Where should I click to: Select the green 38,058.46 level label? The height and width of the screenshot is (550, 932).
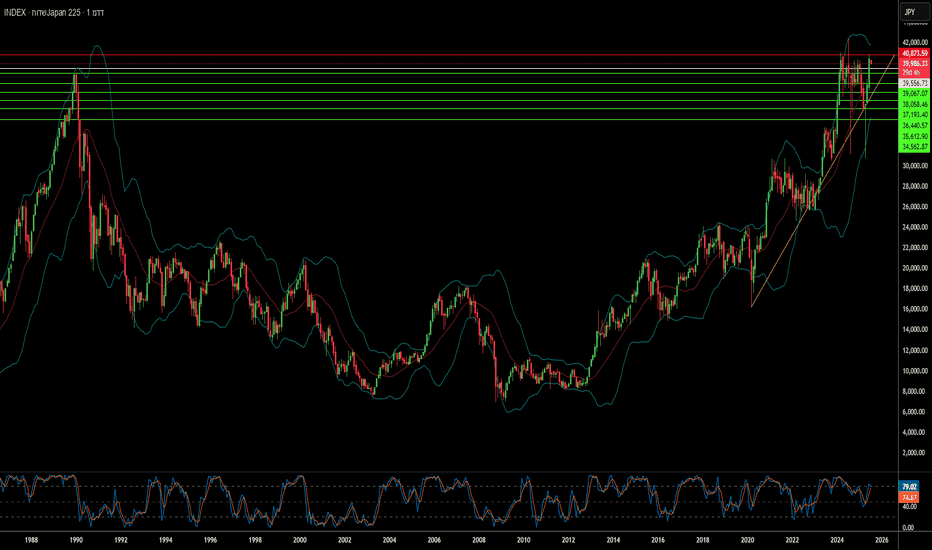pyautogui.click(x=914, y=104)
